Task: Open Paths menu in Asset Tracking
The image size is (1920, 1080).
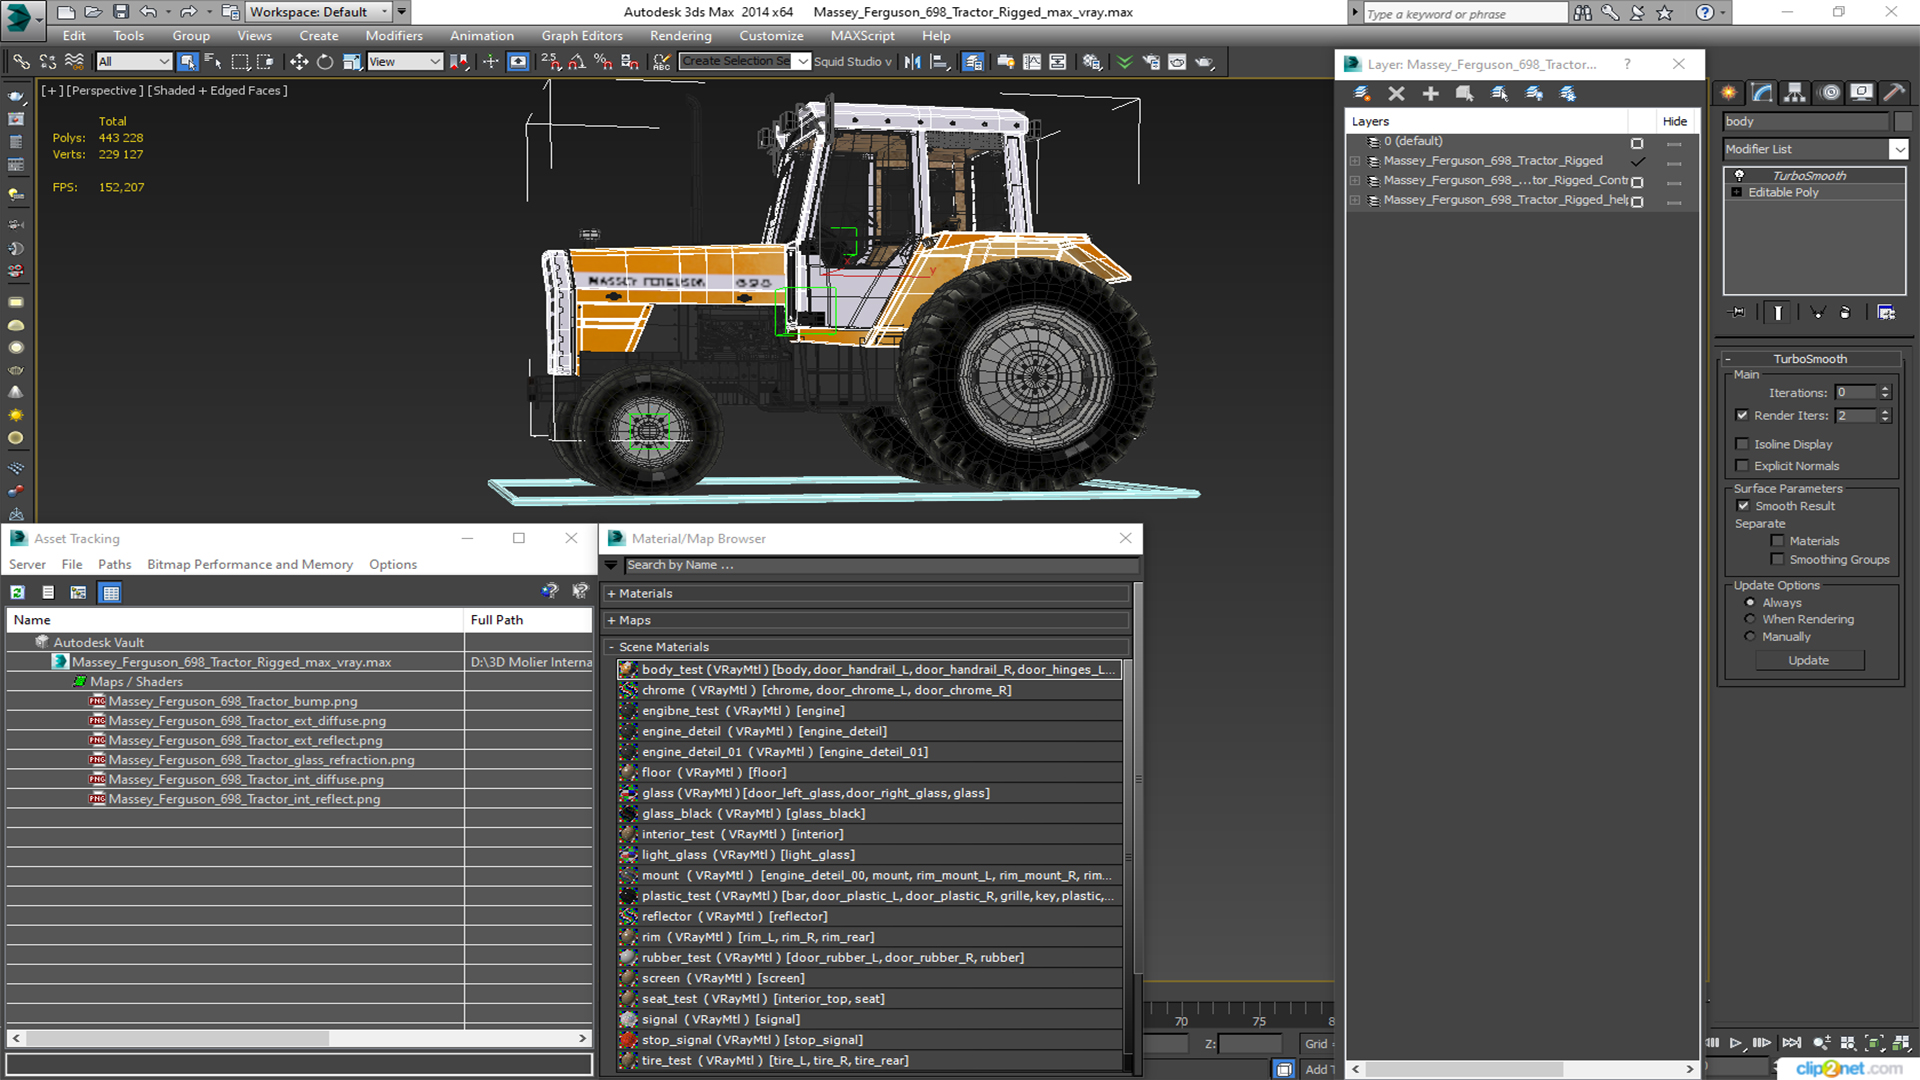Action: coord(115,565)
